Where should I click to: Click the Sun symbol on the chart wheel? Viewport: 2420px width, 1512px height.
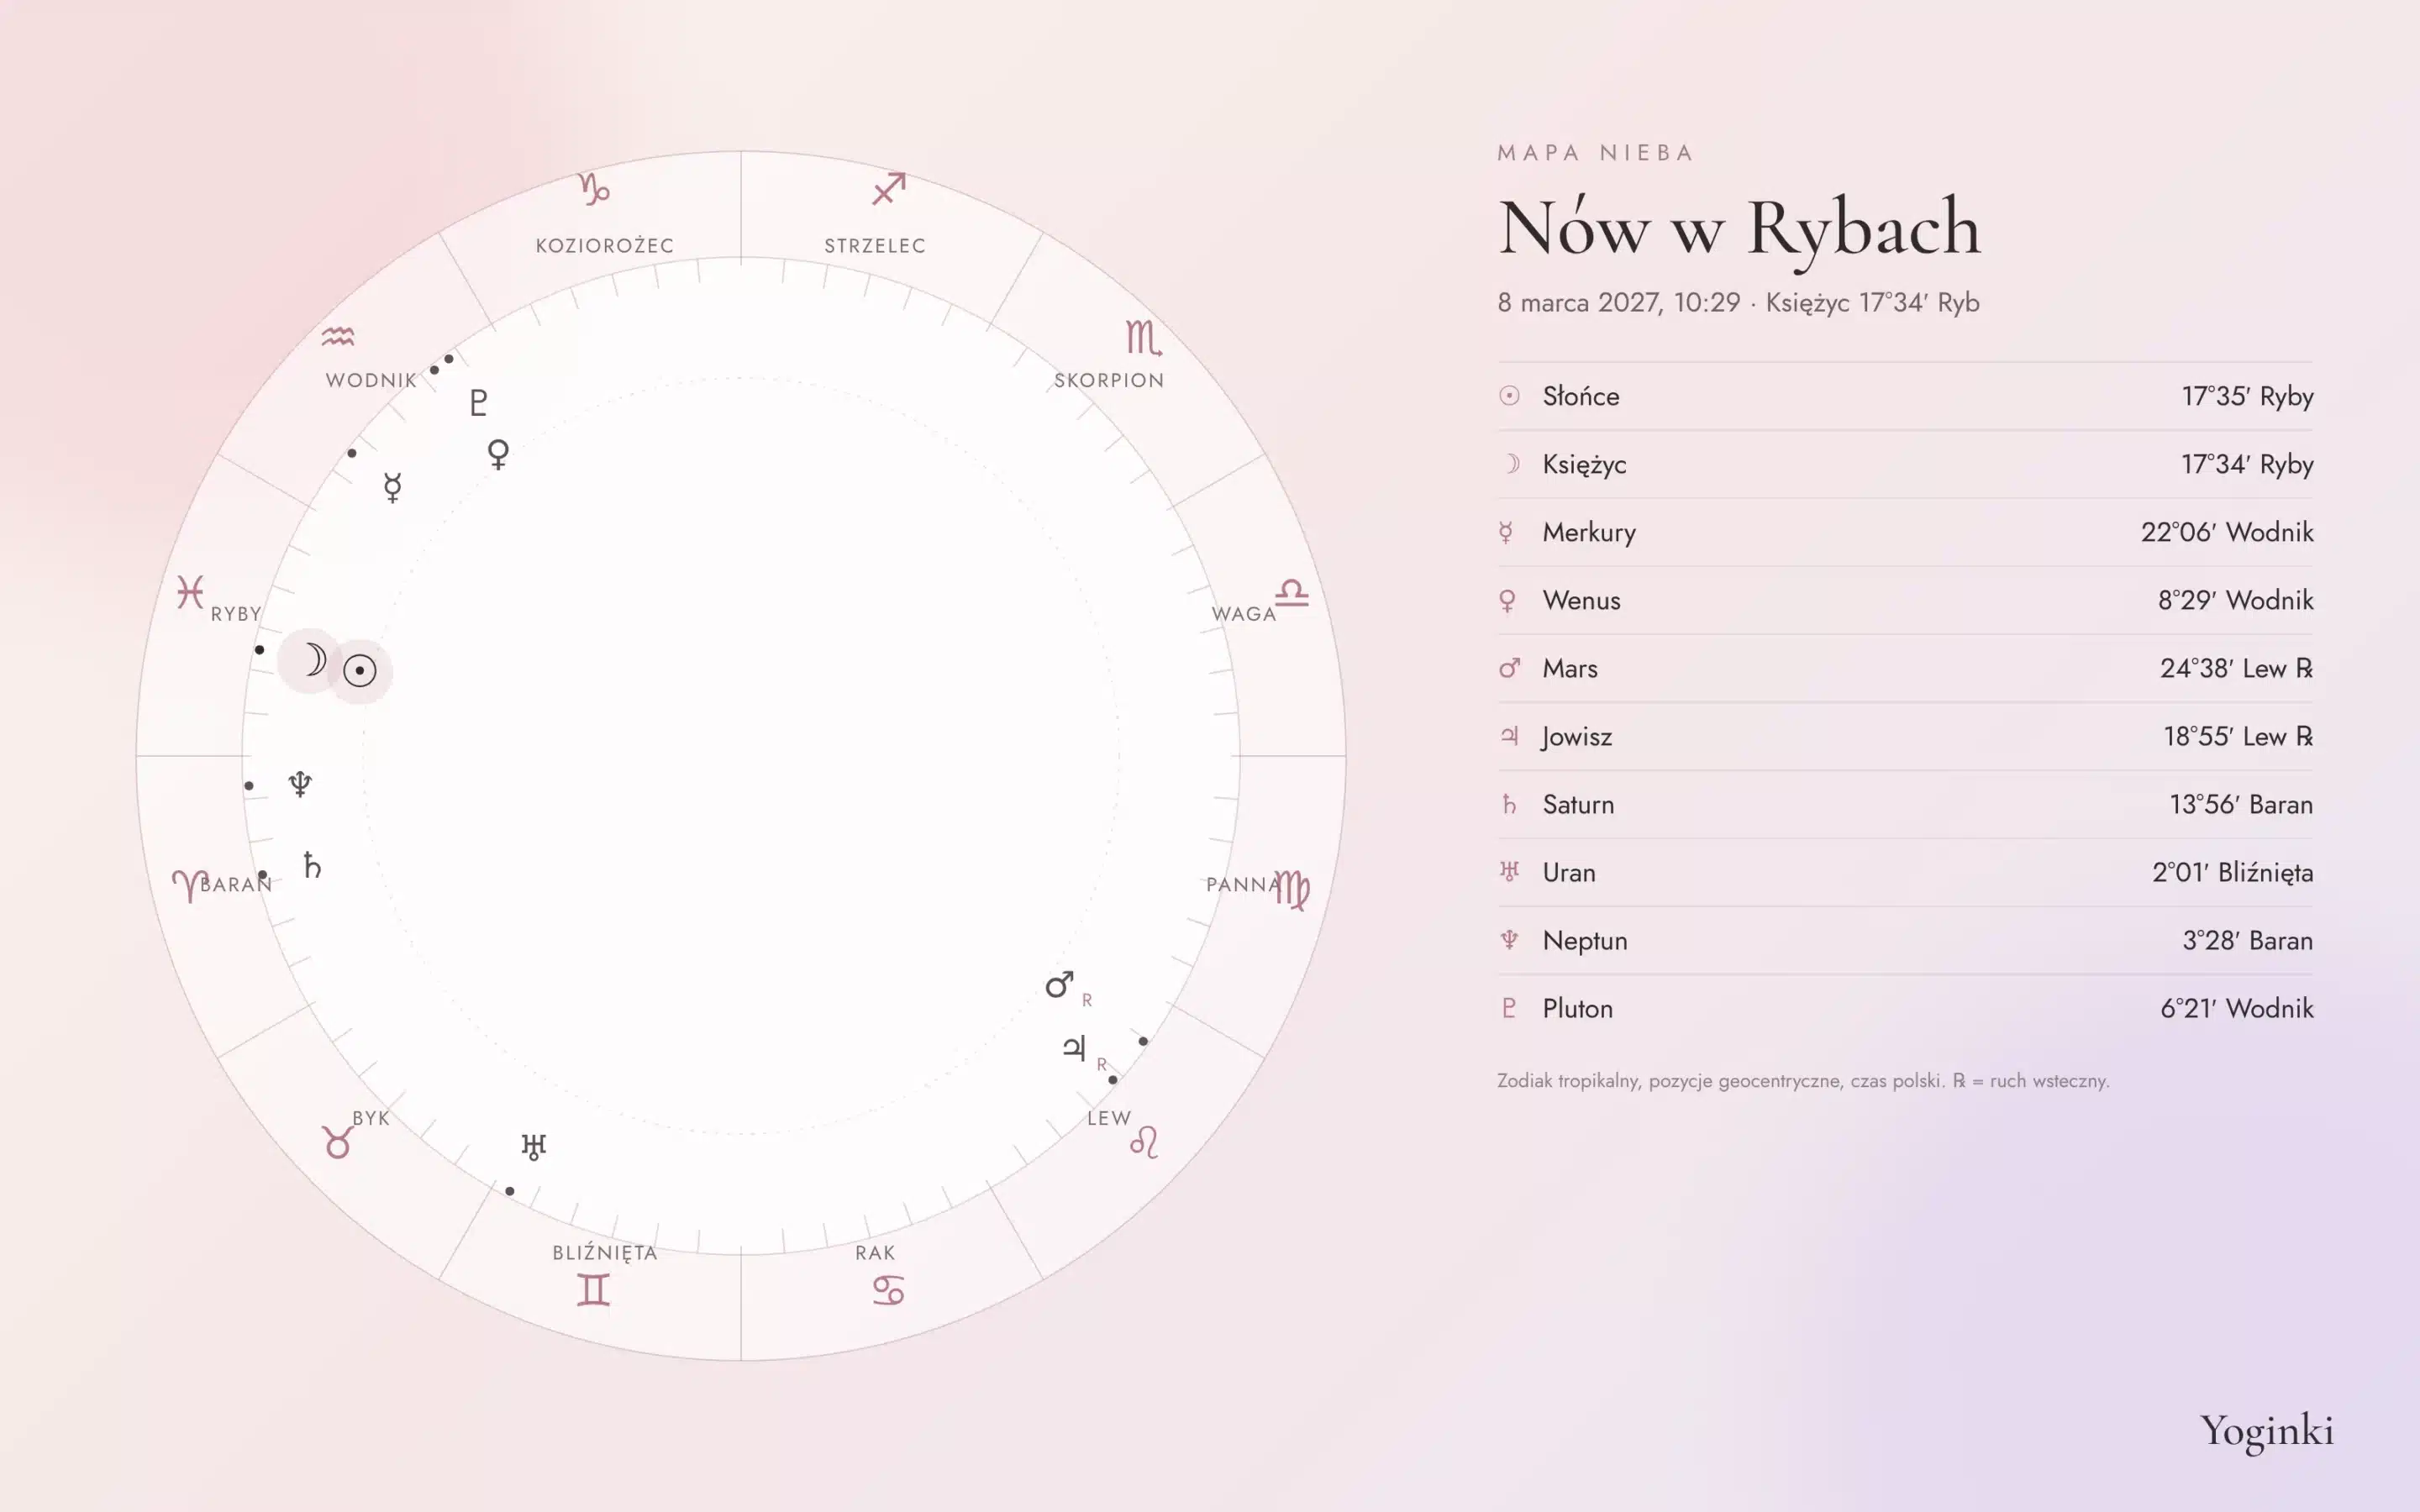coord(360,670)
